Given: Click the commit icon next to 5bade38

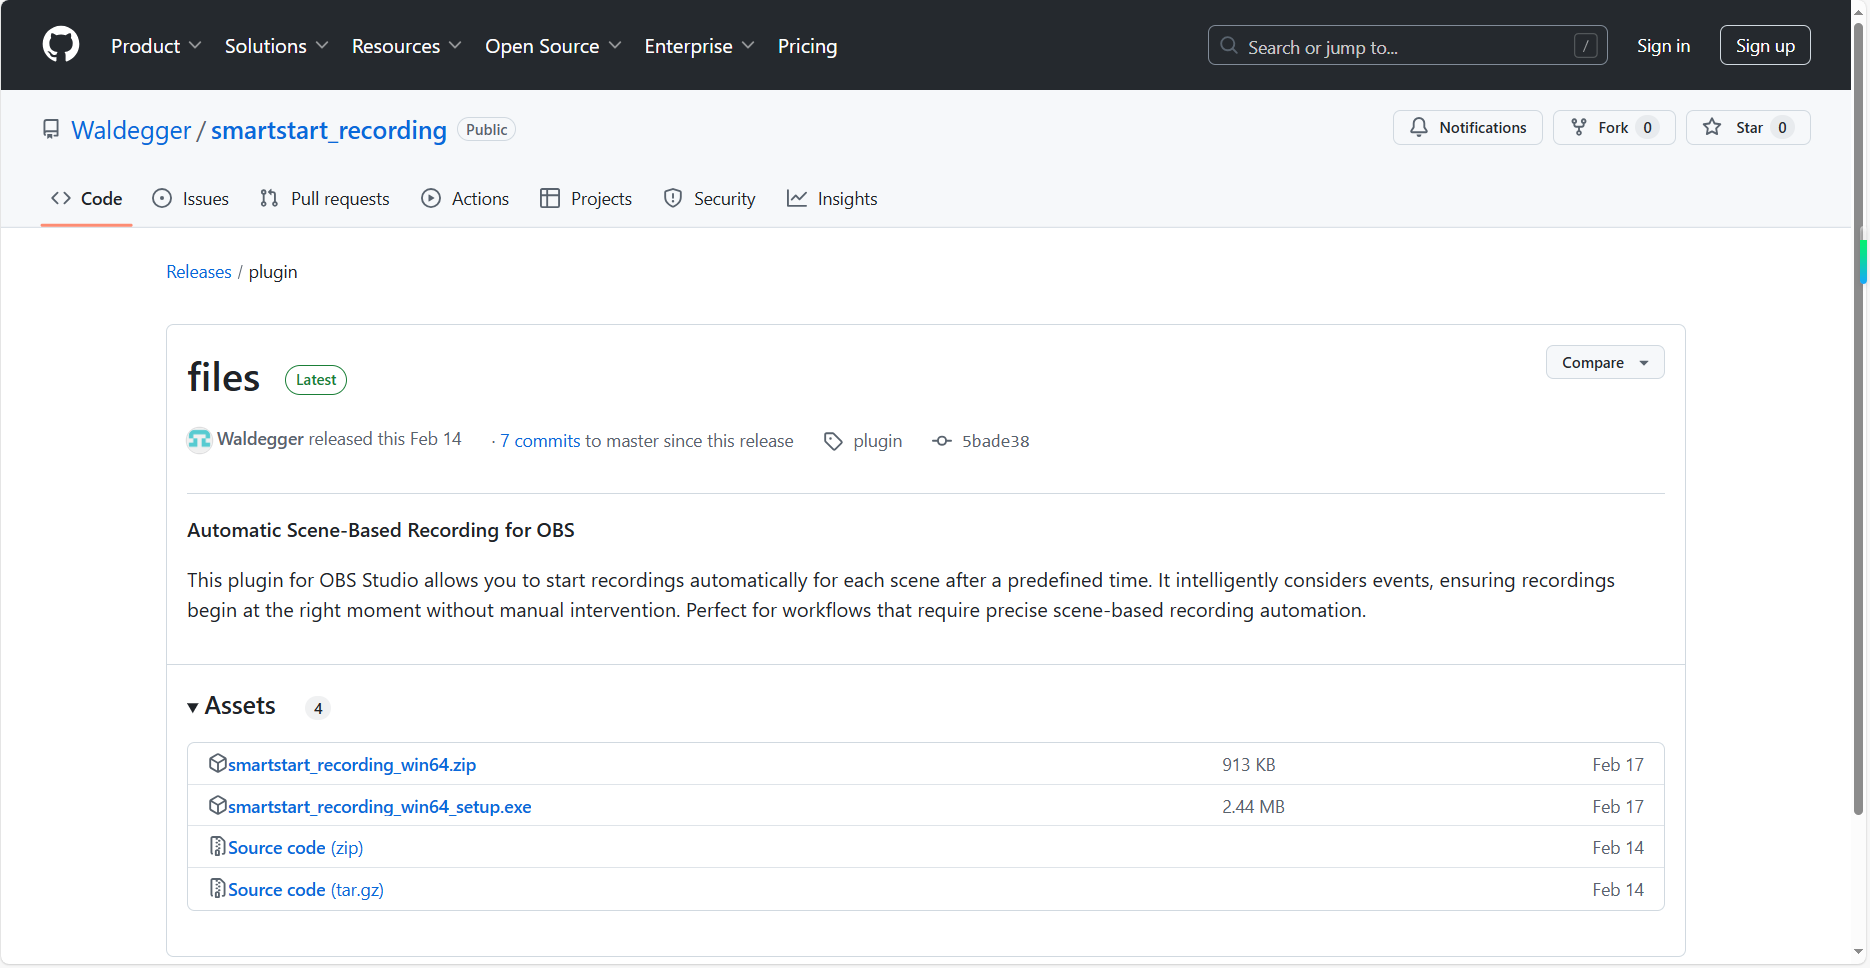Looking at the screenshot, I should pos(942,441).
